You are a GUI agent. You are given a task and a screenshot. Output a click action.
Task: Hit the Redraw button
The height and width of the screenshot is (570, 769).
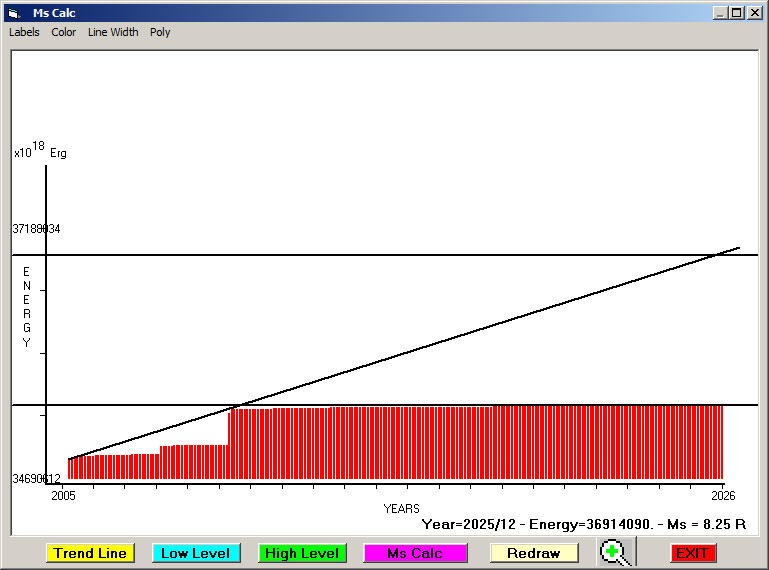click(x=534, y=553)
